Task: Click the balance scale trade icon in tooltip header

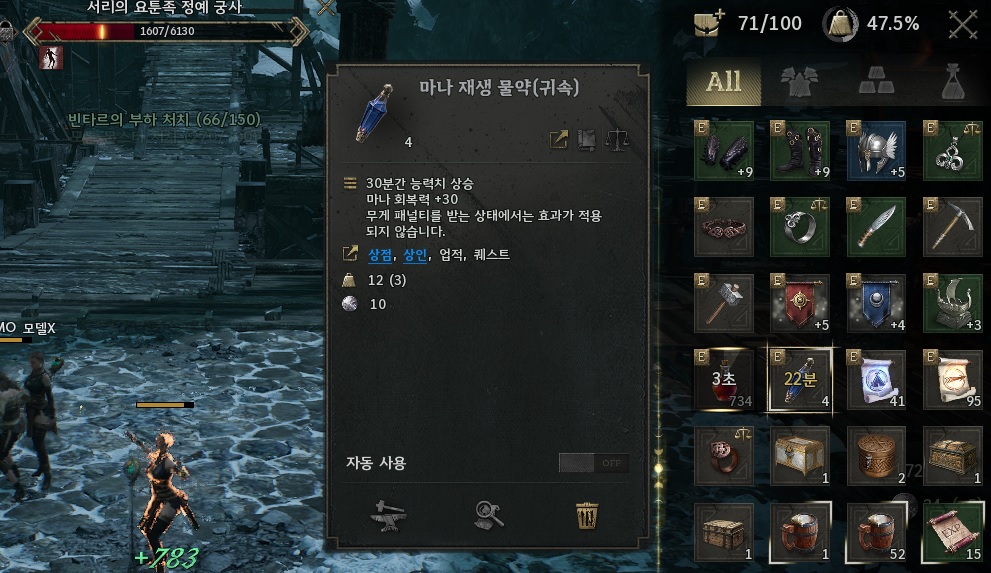Action: pos(617,140)
